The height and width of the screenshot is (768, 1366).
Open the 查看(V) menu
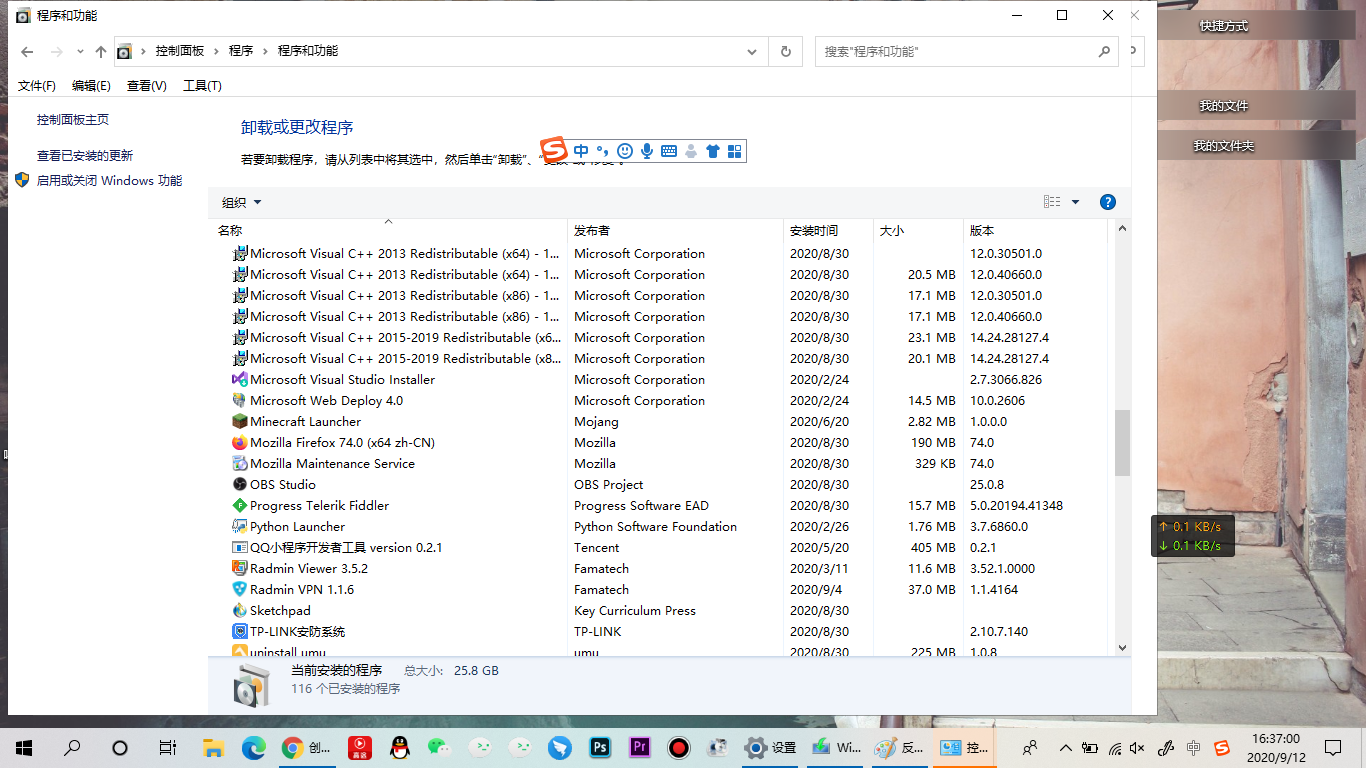pos(147,86)
